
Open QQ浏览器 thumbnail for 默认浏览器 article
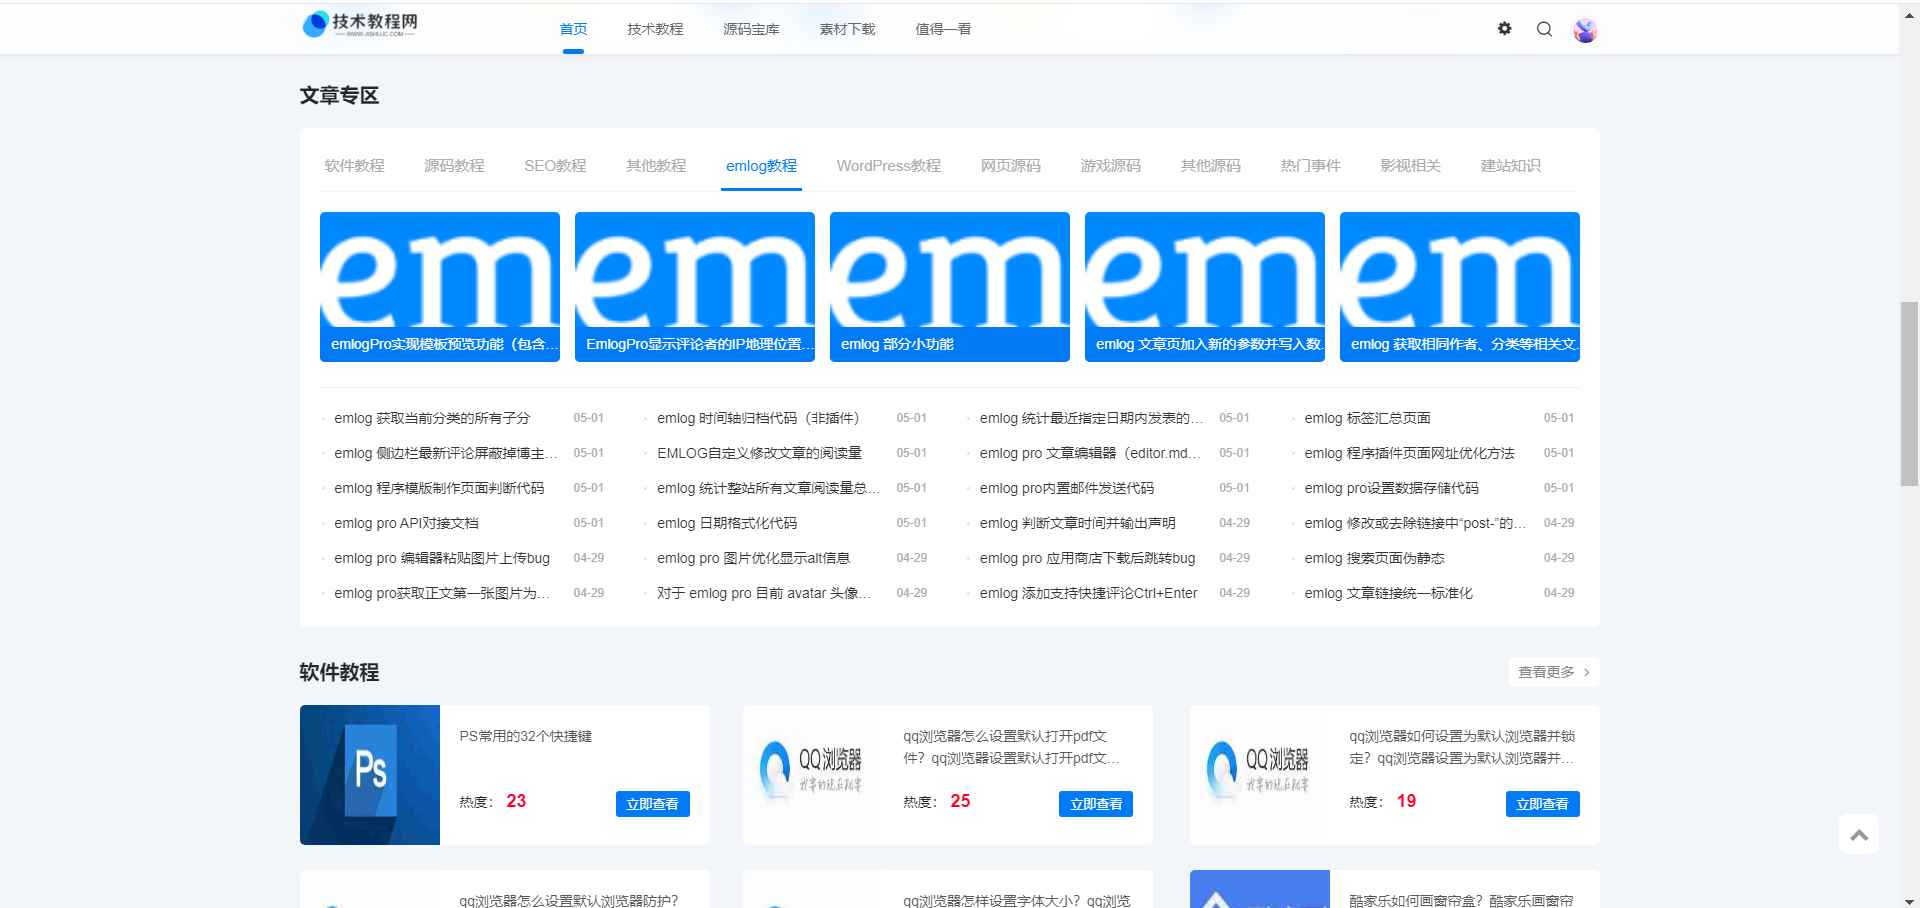click(1259, 775)
